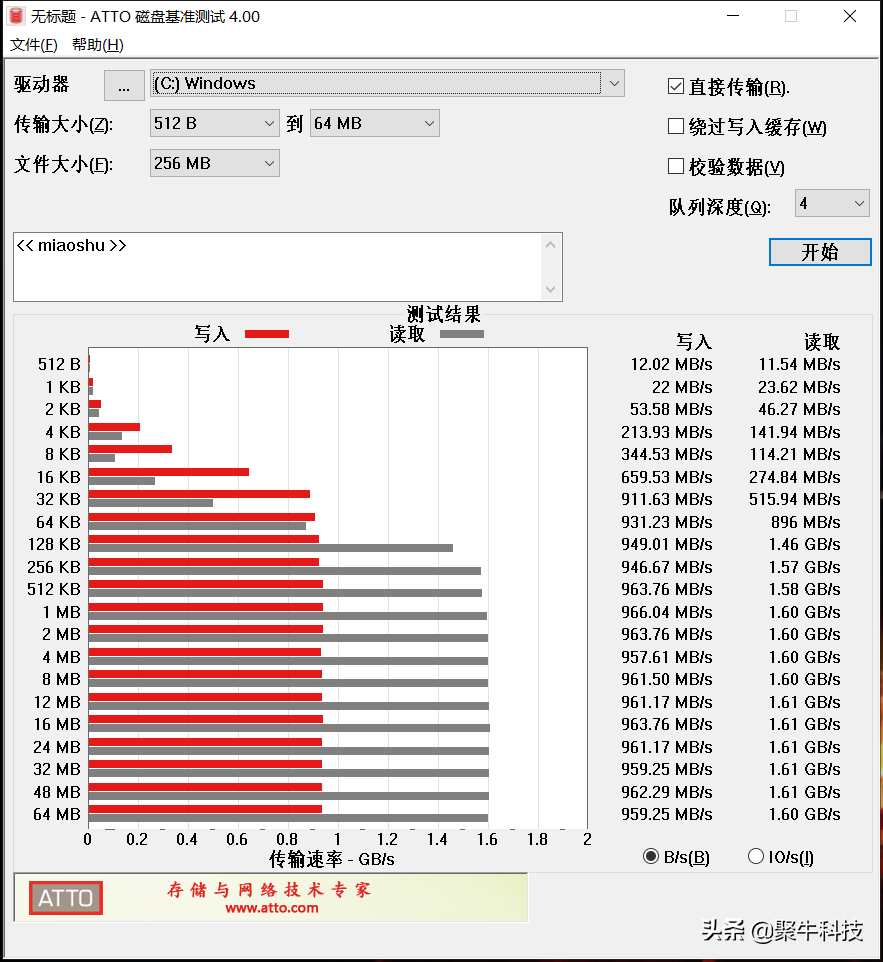The width and height of the screenshot is (883, 962).
Task: Click the 12.02 MB/s write value
Action: [x=671, y=364]
